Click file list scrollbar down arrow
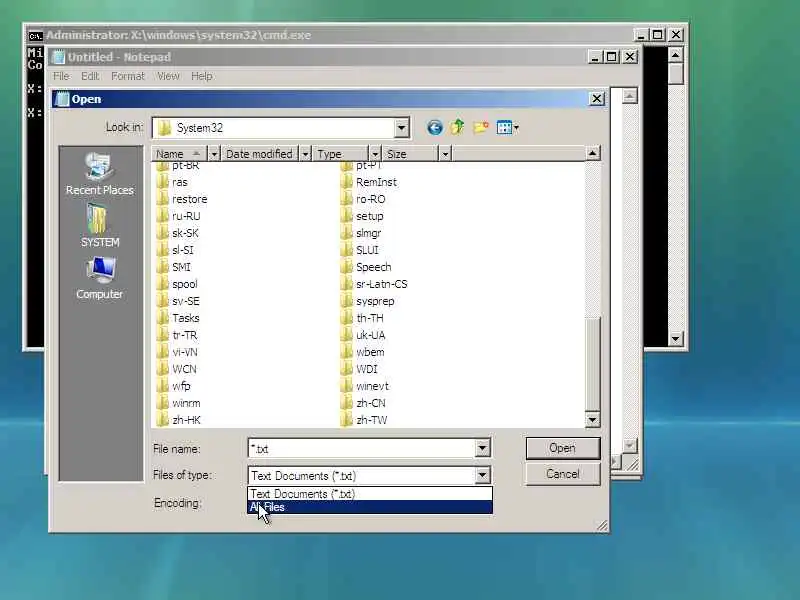This screenshot has width=800, height=600. point(592,420)
